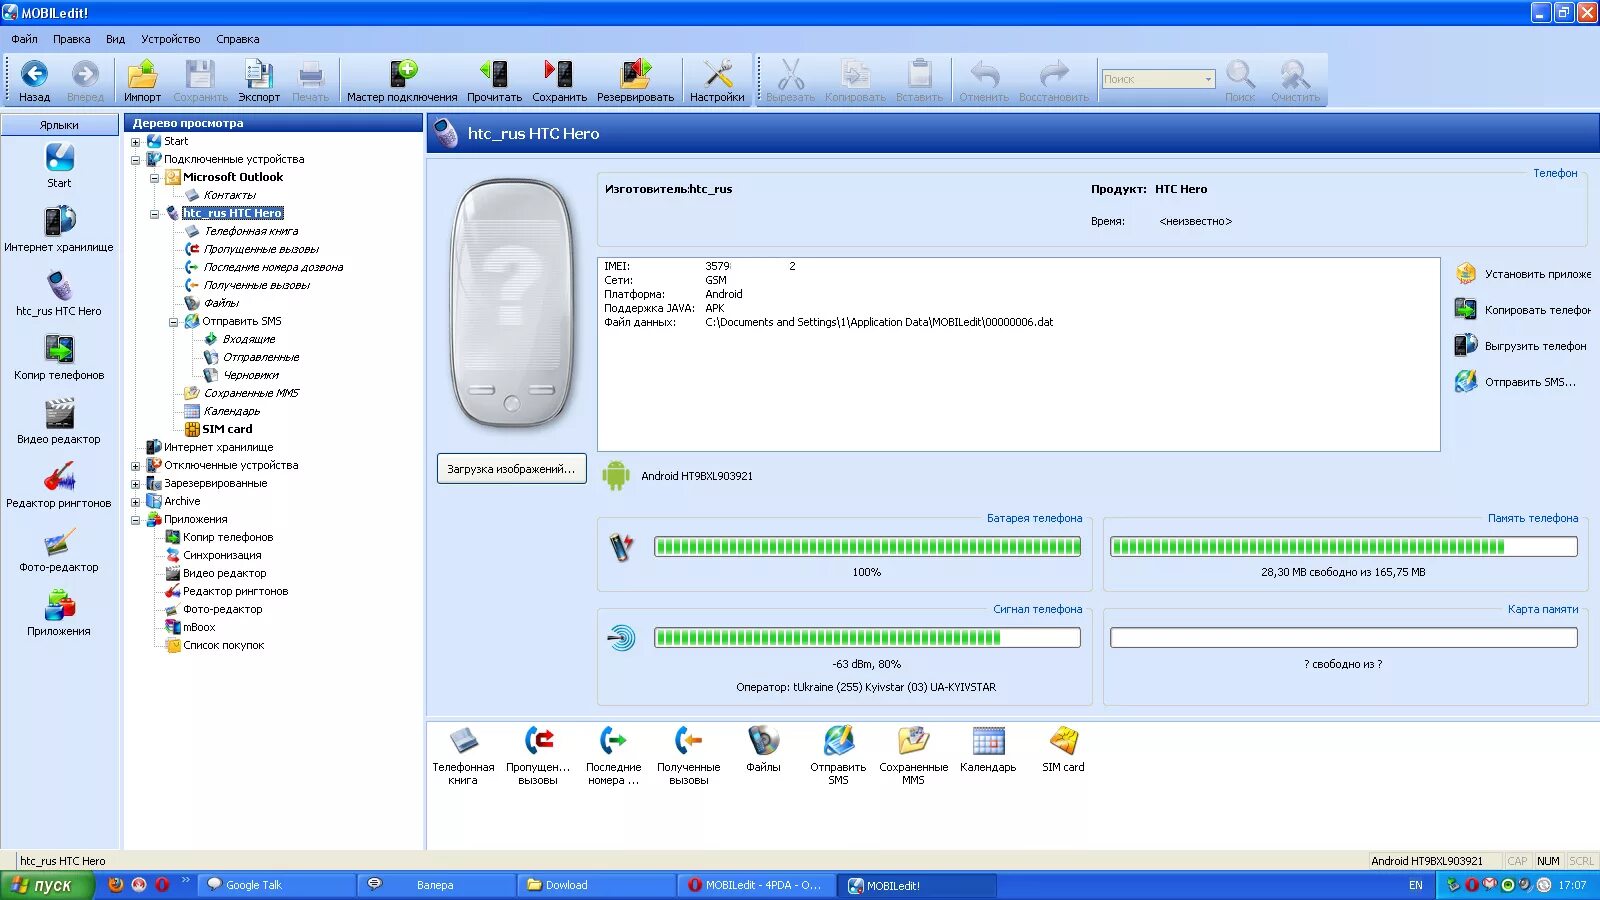Open htc_rus HTC Hero sidebar shortcut
Screen dimensions: 1600x900
coord(59,293)
